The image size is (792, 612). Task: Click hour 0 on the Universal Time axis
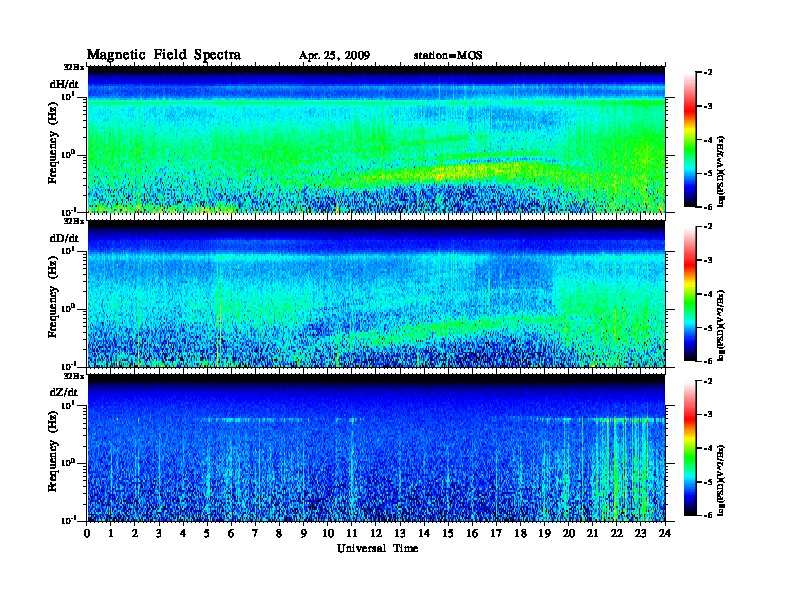coord(87,534)
